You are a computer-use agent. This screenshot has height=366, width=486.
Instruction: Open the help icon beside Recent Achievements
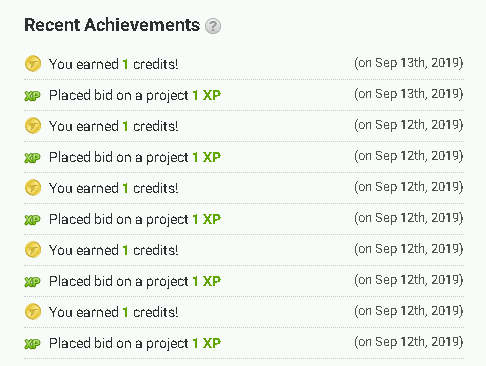213,26
